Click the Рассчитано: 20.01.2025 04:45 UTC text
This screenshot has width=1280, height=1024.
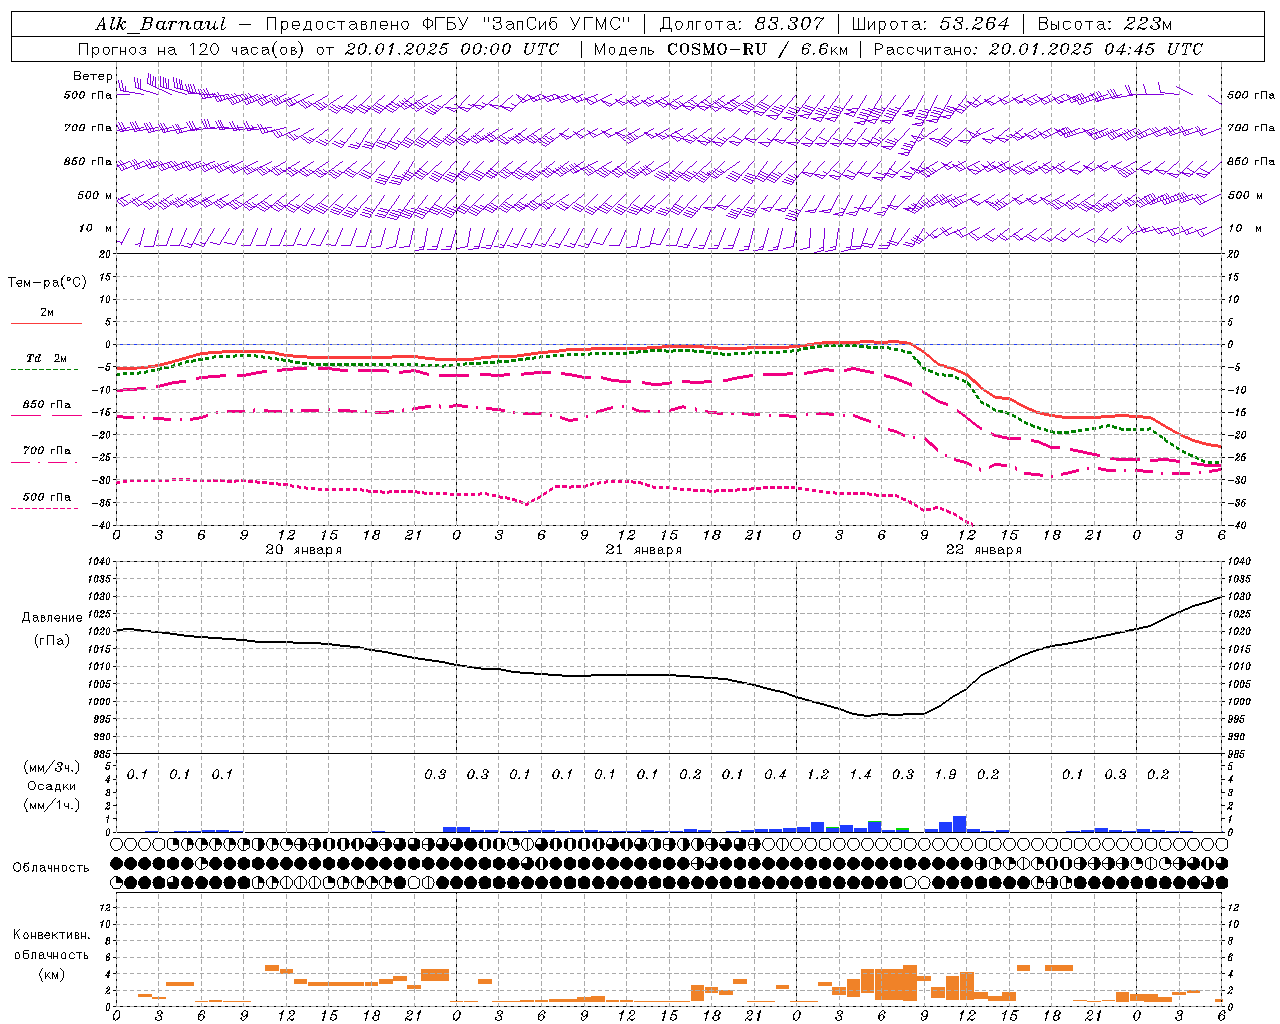(x=1038, y=49)
